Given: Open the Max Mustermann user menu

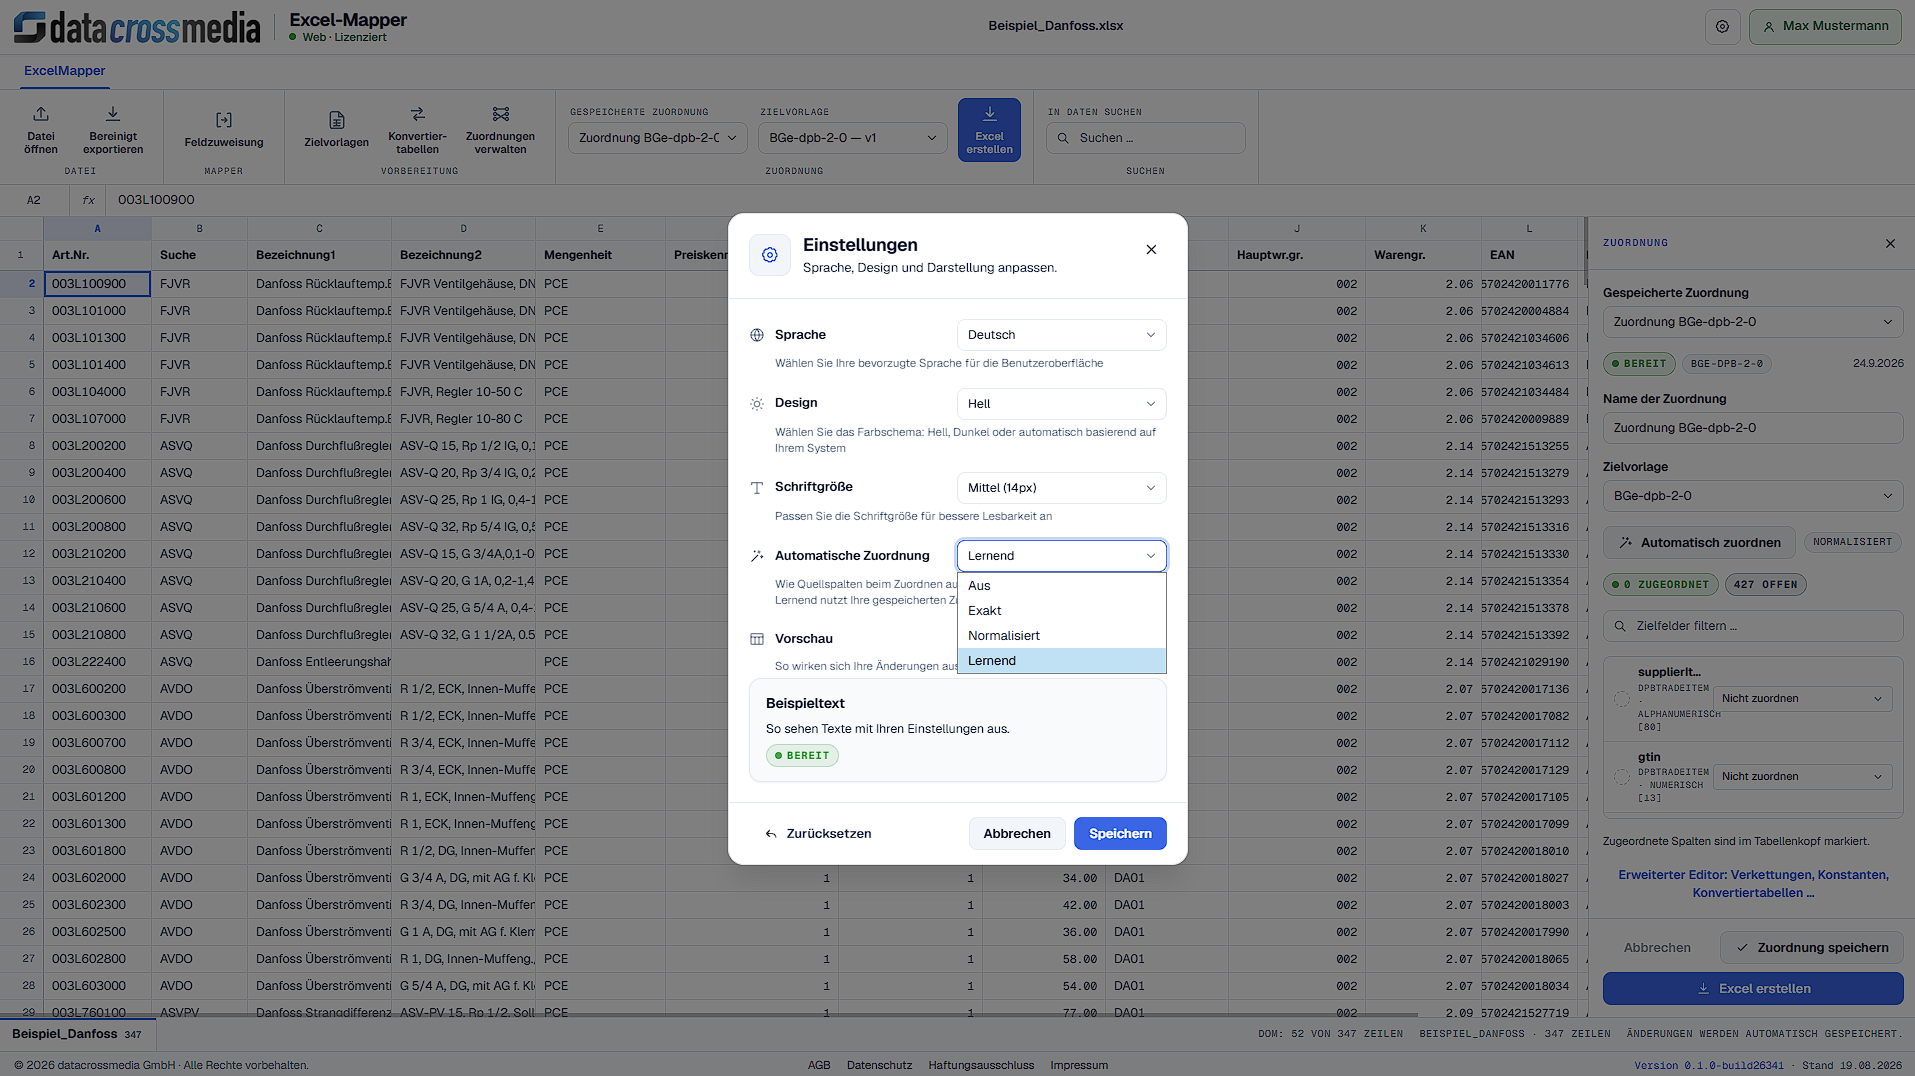Looking at the screenshot, I should coord(1825,27).
